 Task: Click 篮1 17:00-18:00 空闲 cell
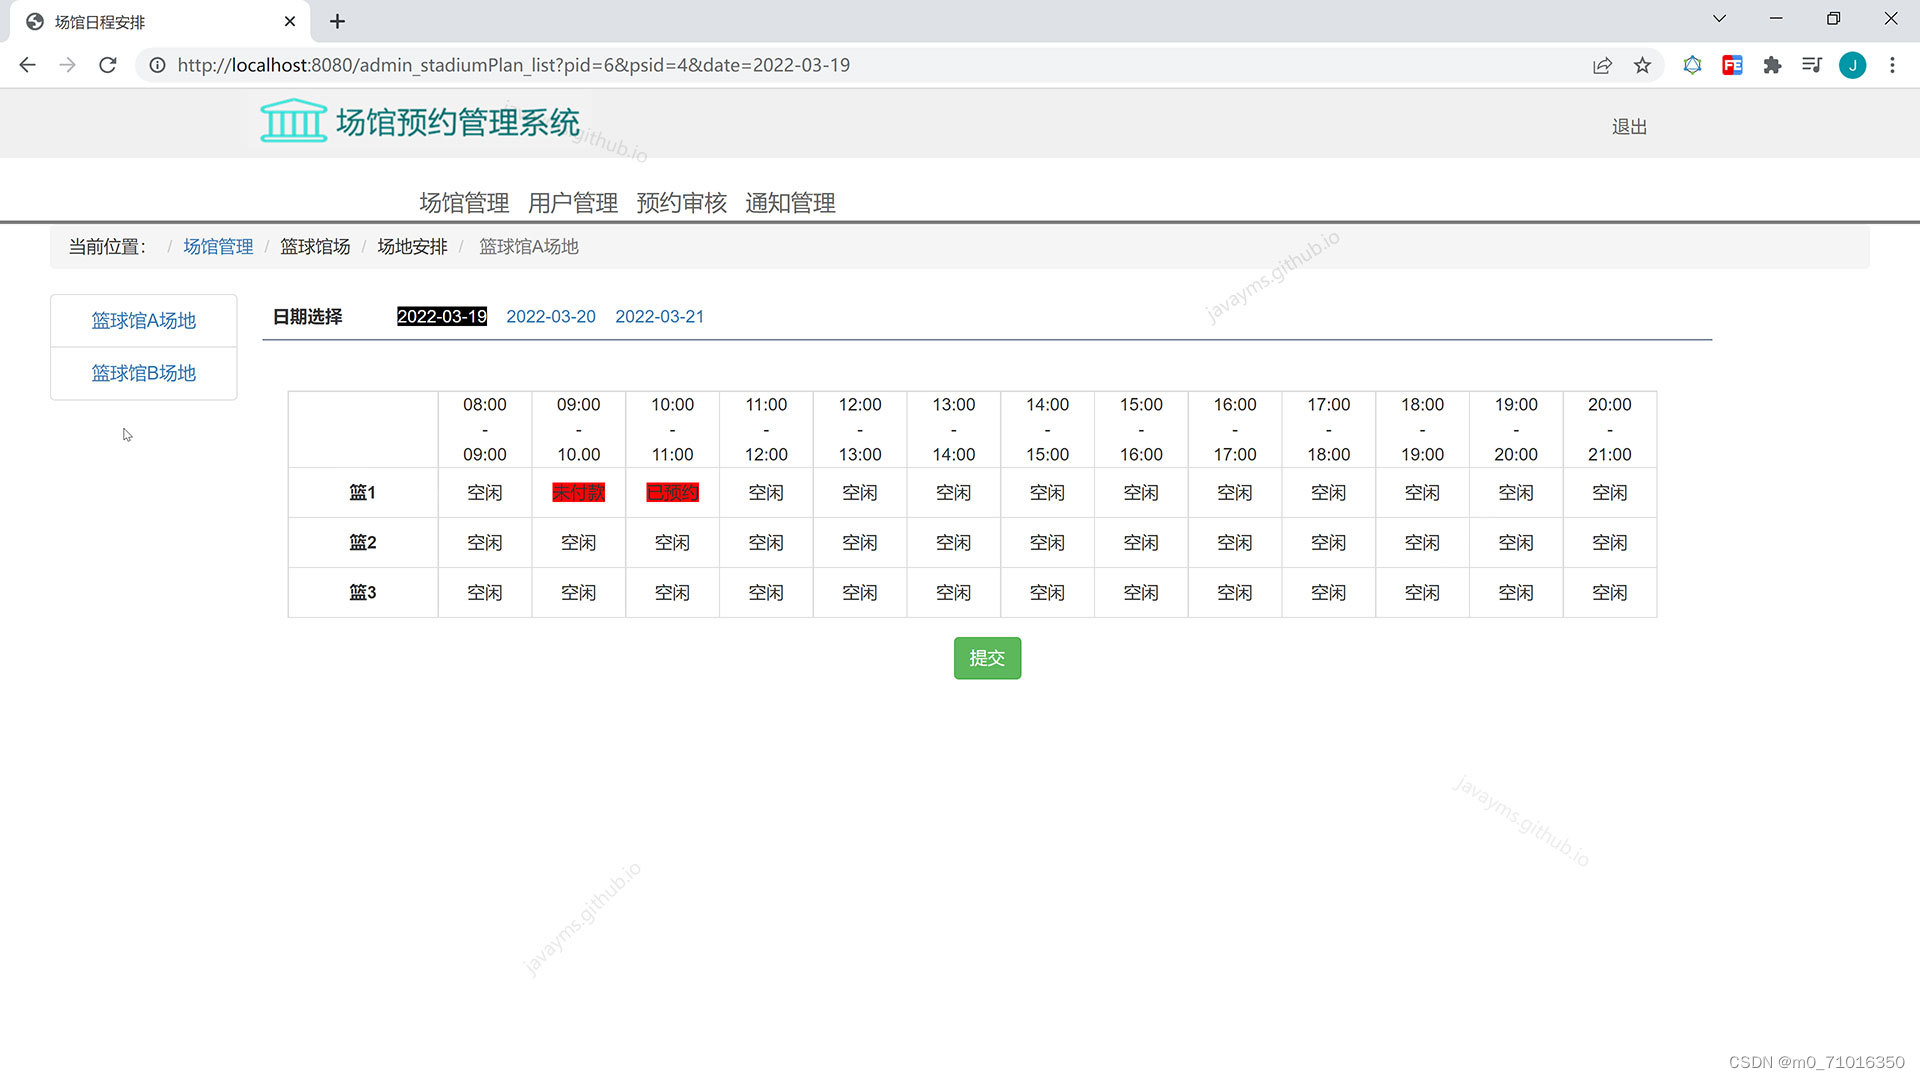[1329, 493]
